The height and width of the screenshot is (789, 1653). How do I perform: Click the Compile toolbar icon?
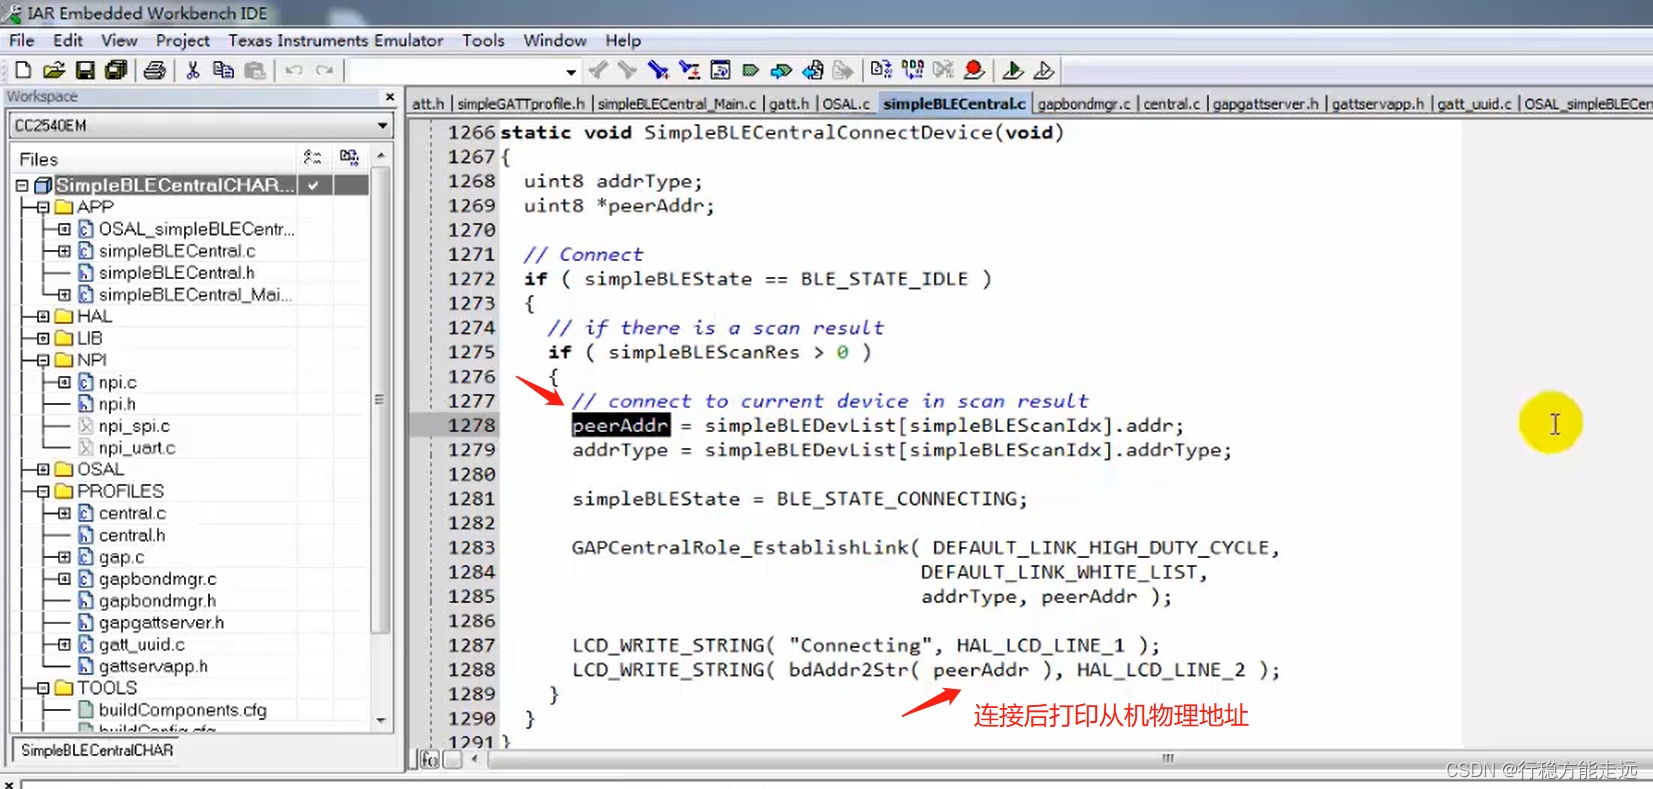[x=881, y=70]
